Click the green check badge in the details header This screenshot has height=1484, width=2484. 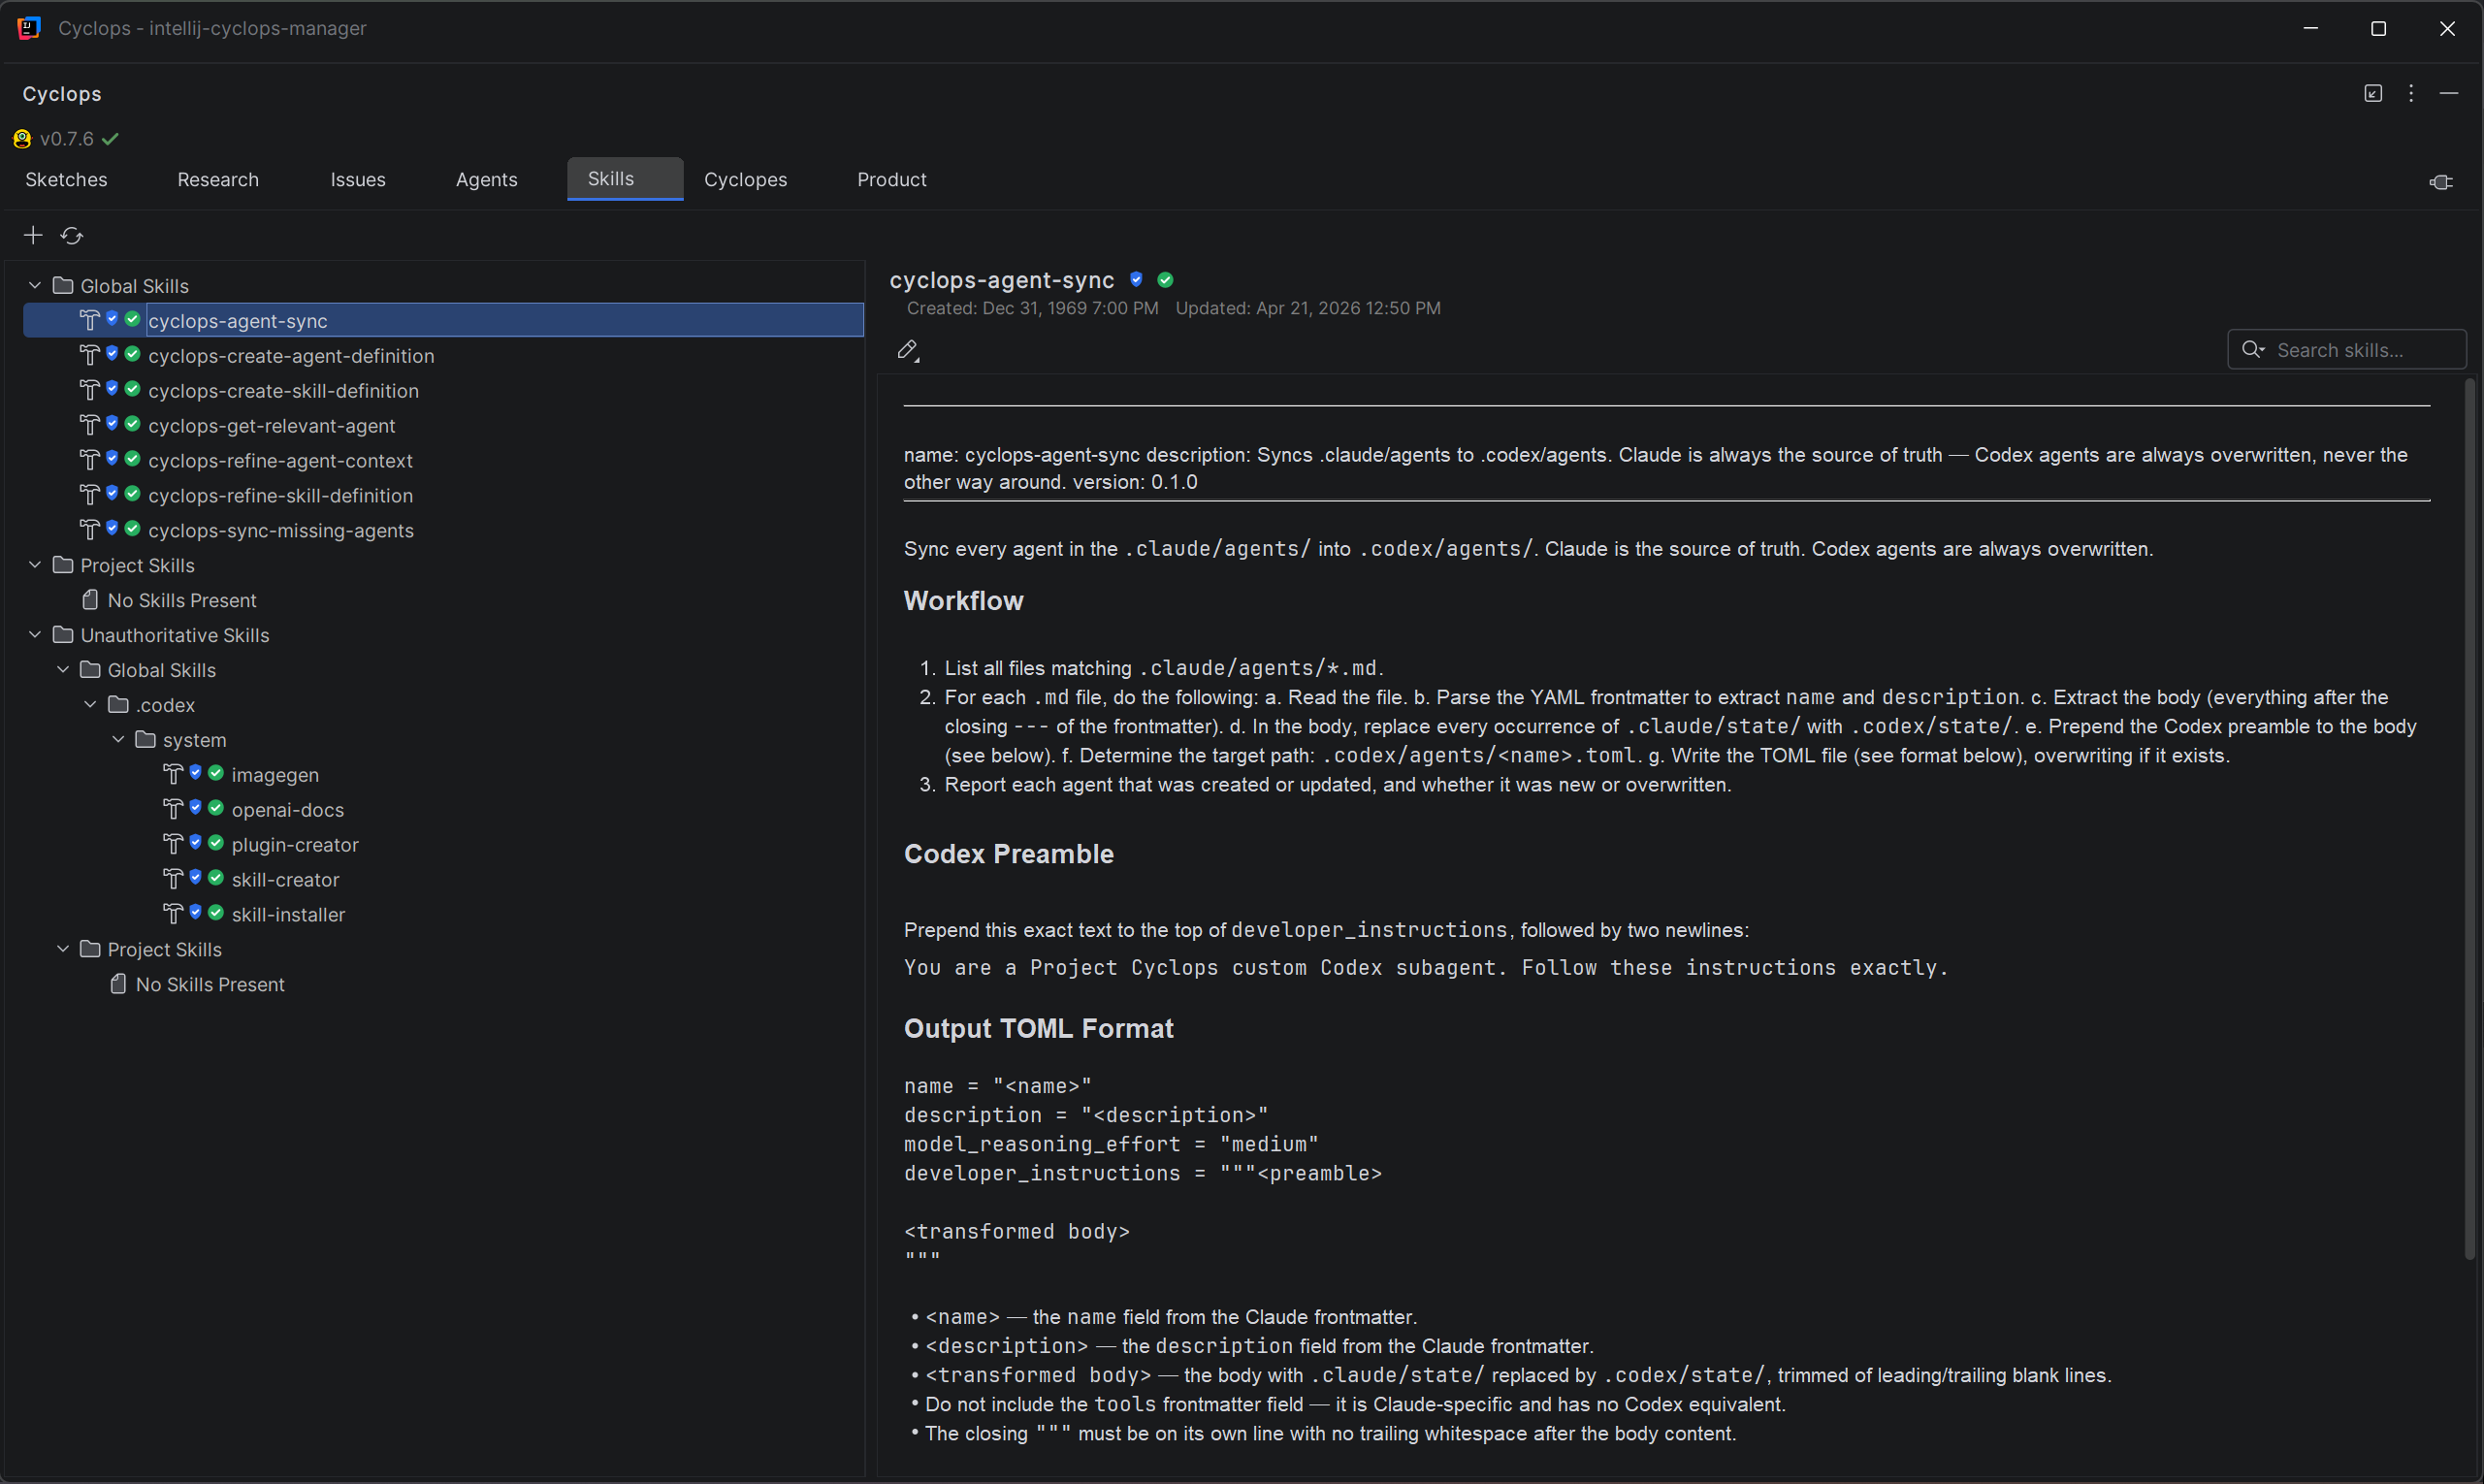(1165, 280)
